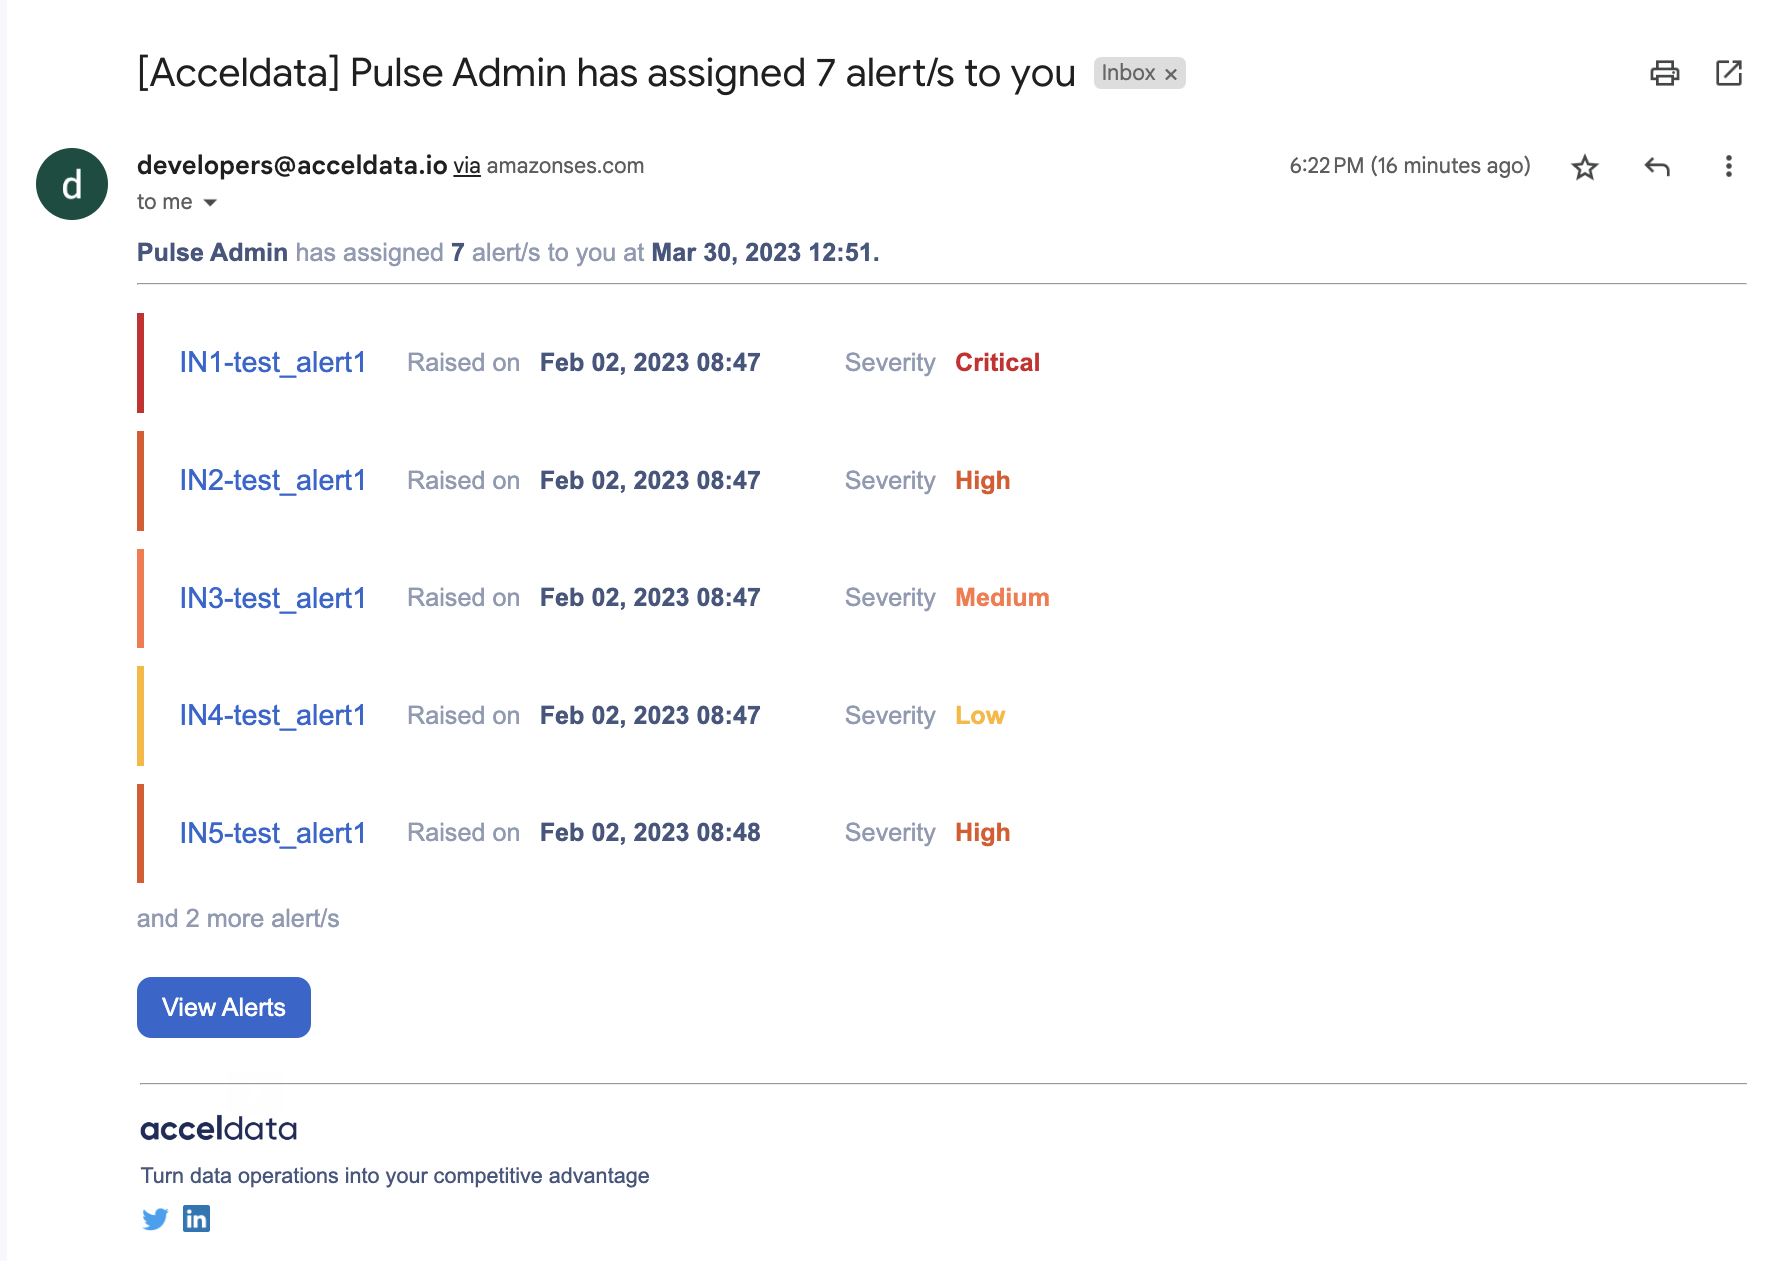Image resolution: width=1773 pixels, height=1261 pixels.
Task: Open the IN1-test_alert1 link
Action: pos(272,362)
